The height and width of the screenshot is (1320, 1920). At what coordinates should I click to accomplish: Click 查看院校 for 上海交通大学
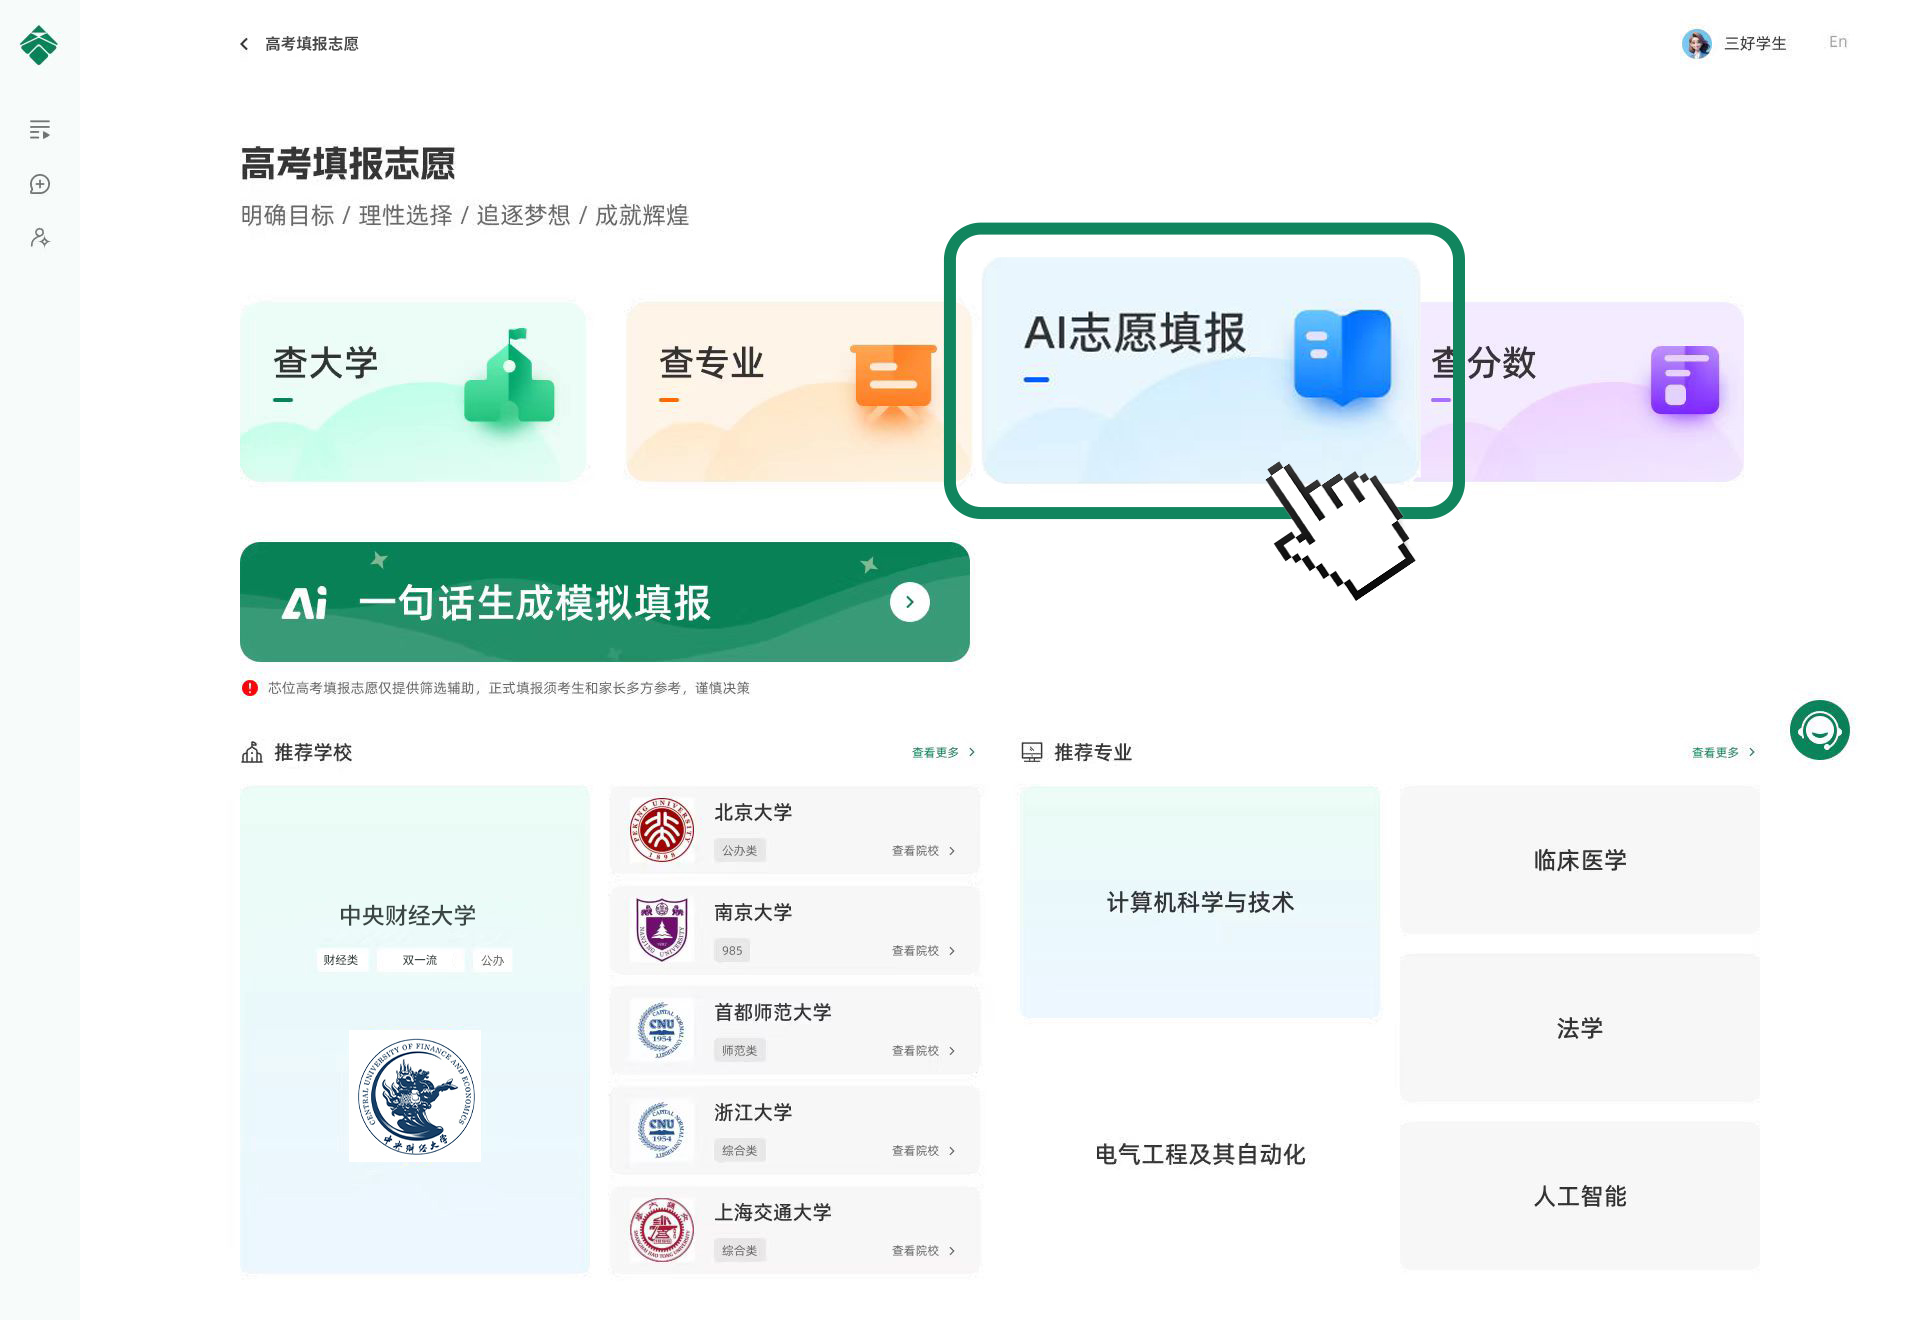tap(922, 1251)
